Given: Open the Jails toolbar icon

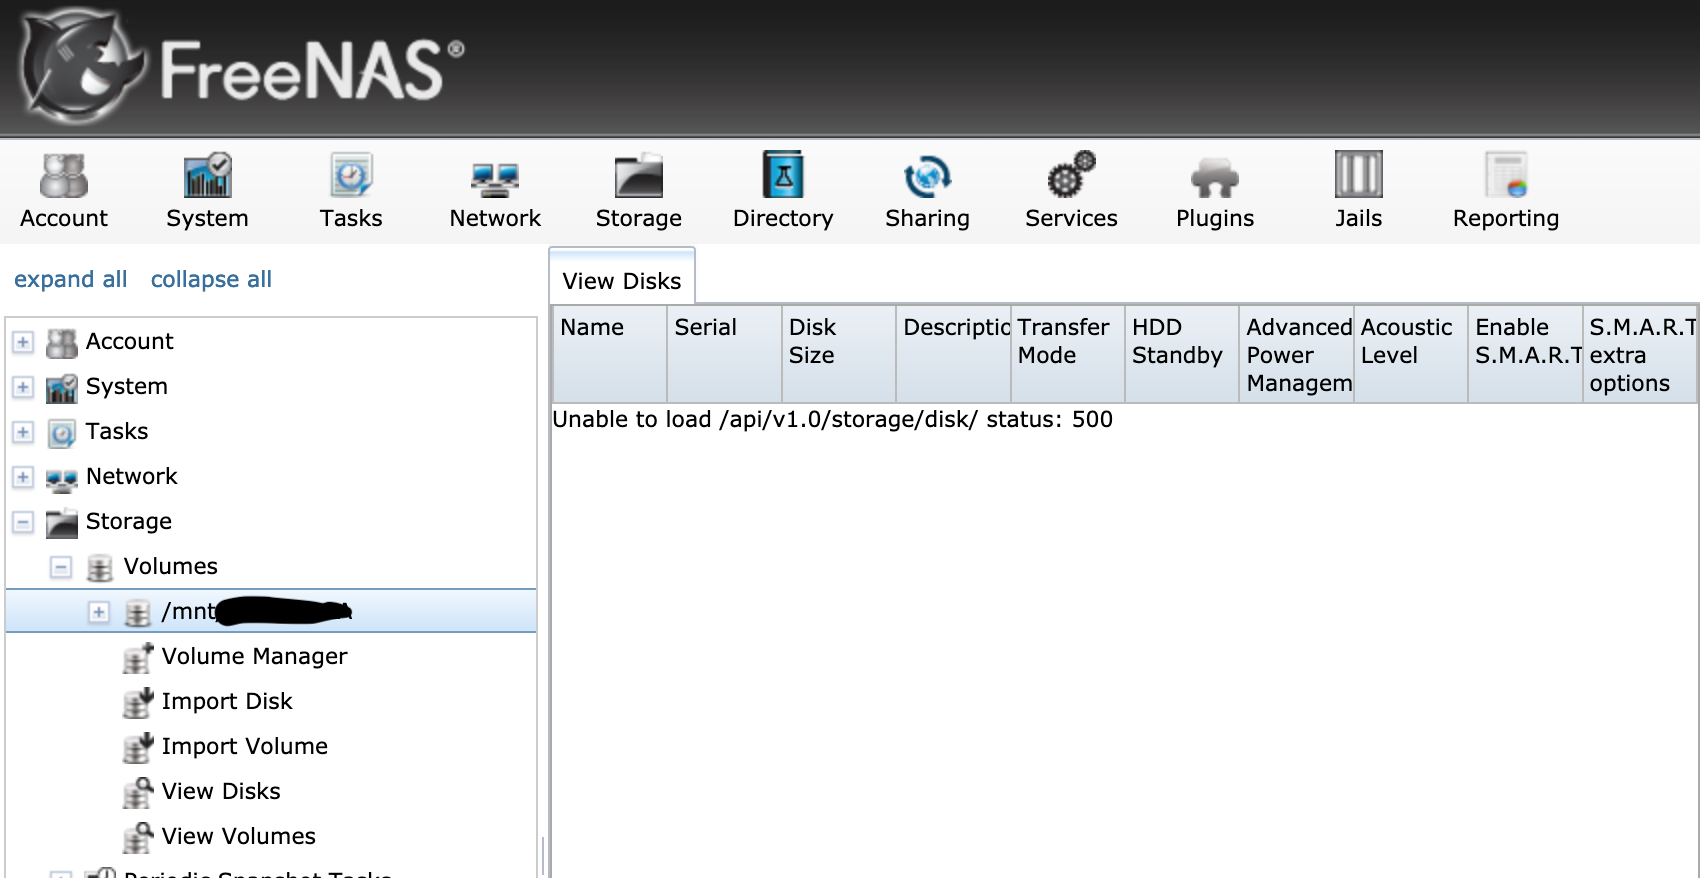Looking at the screenshot, I should click(1358, 174).
